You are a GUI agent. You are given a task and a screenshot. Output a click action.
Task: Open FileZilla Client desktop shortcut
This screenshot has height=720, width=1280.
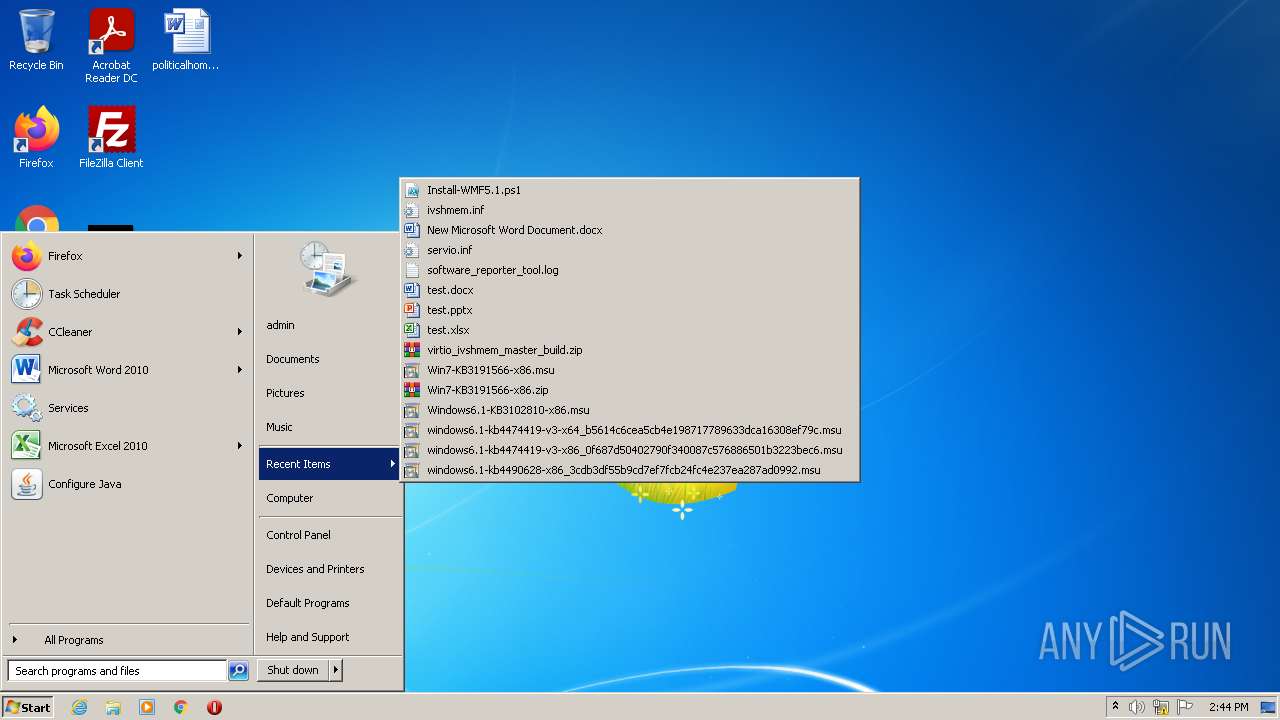pyautogui.click(x=111, y=138)
